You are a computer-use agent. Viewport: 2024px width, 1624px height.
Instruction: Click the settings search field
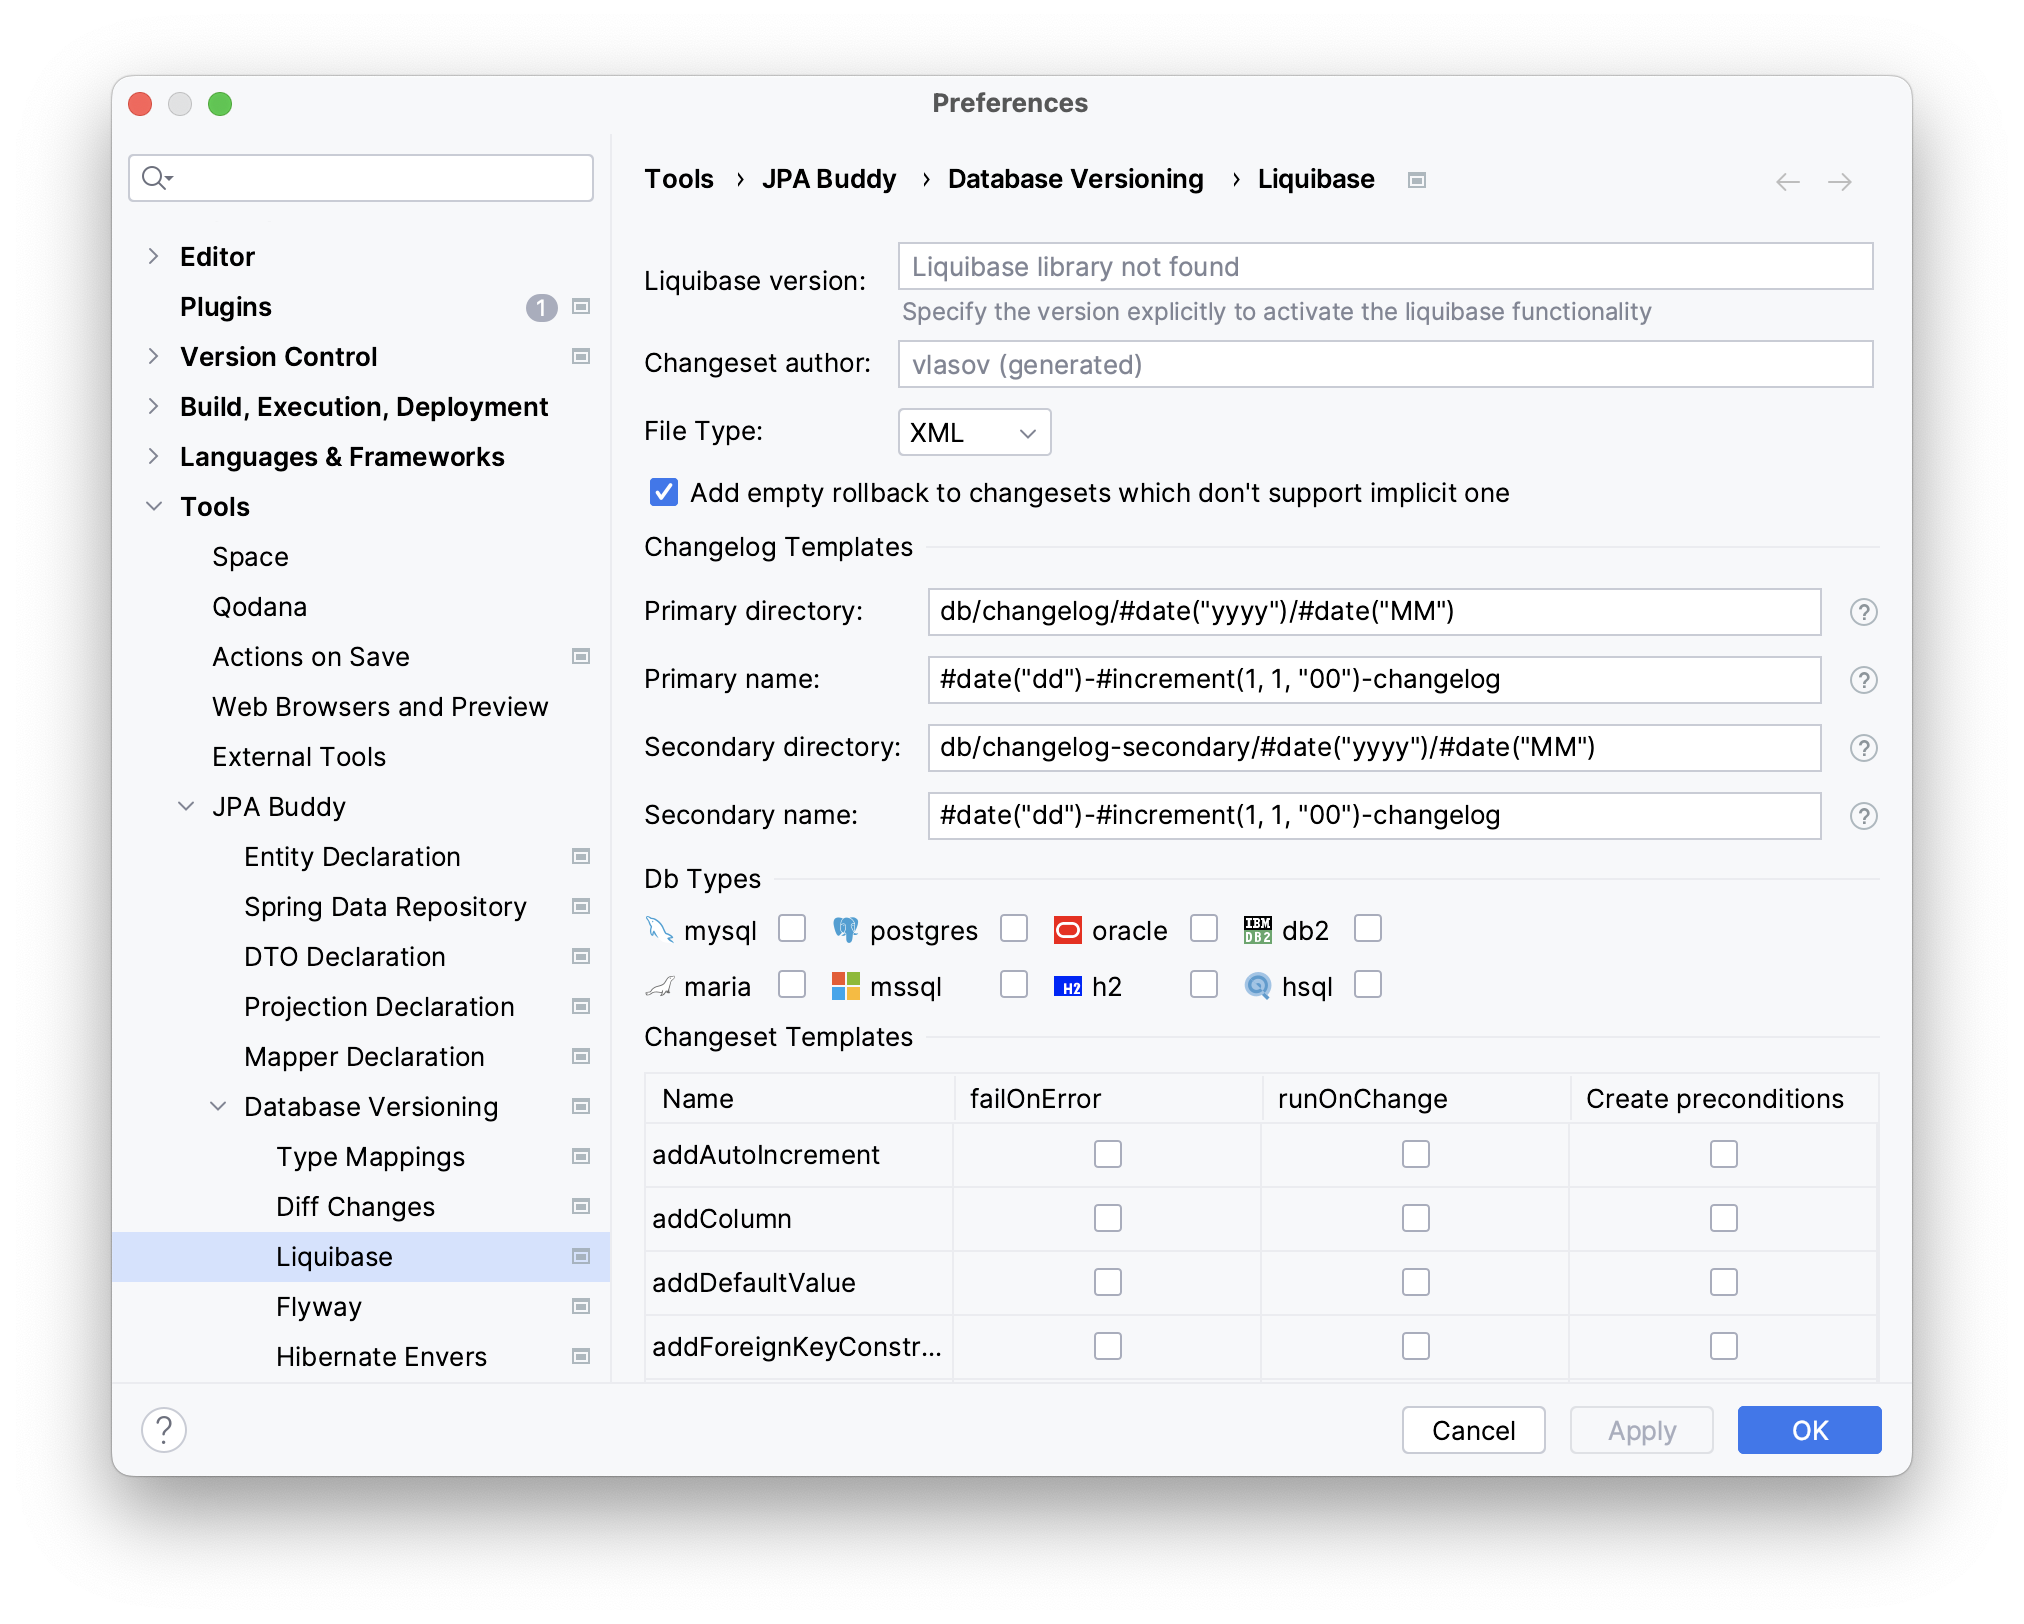pyautogui.click(x=361, y=178)
